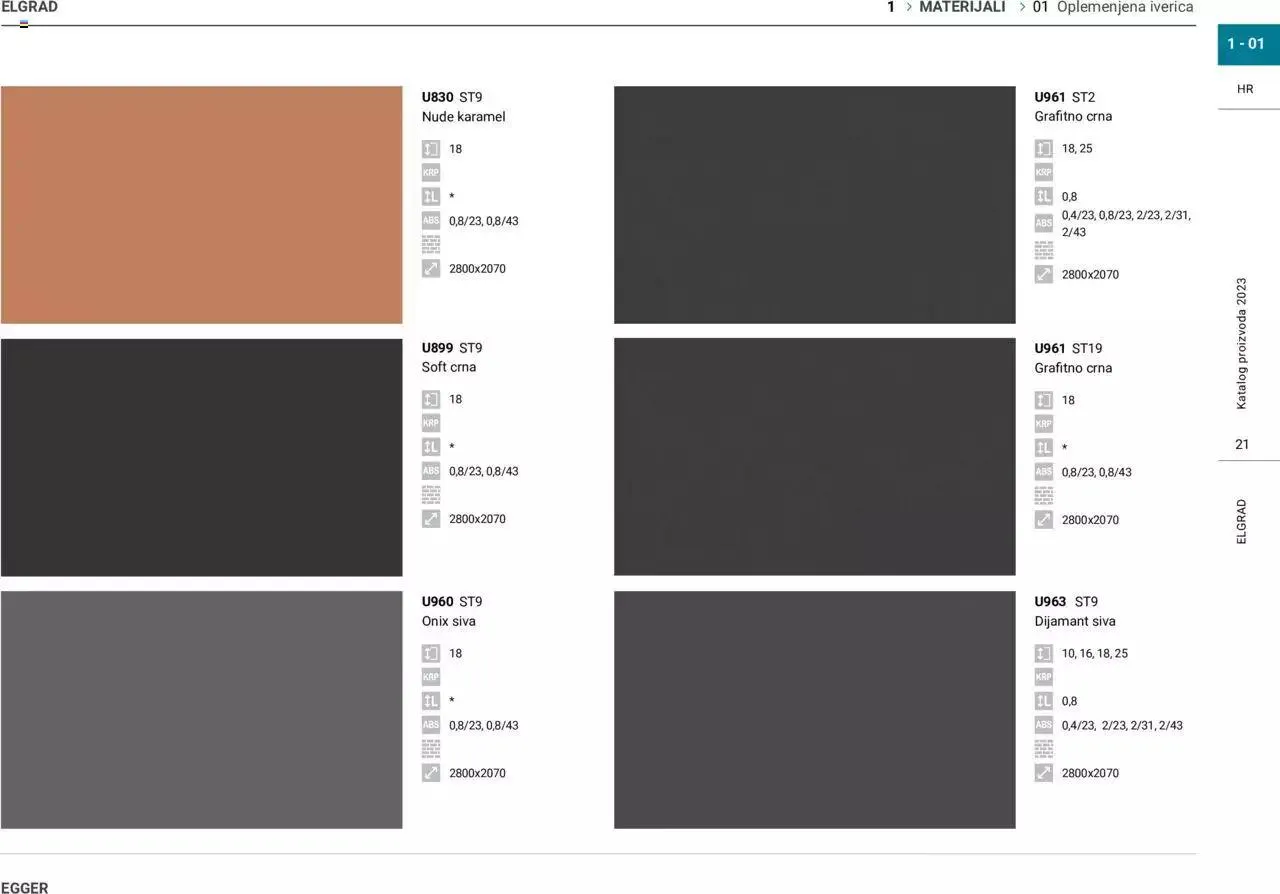Click the KRP icon under U899 Soft crna
The height and width of the screenshot is (894, 1280).
[431, 423]
